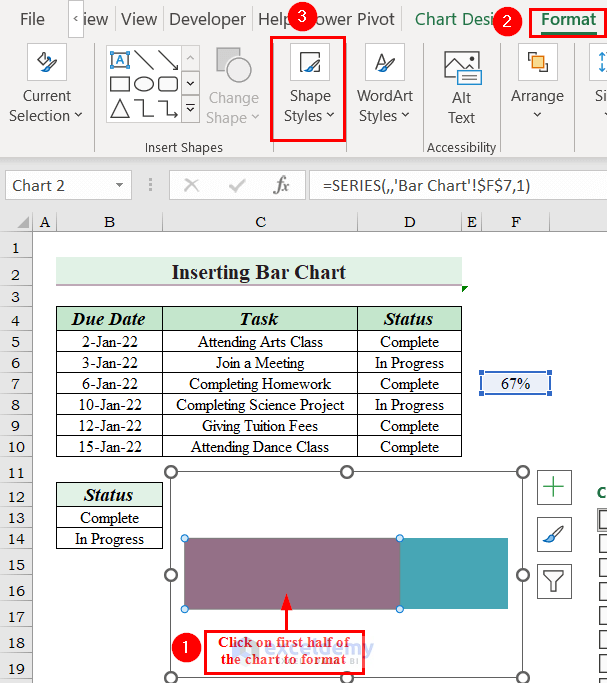Select the Elbow Connector shape

point(144,108)
